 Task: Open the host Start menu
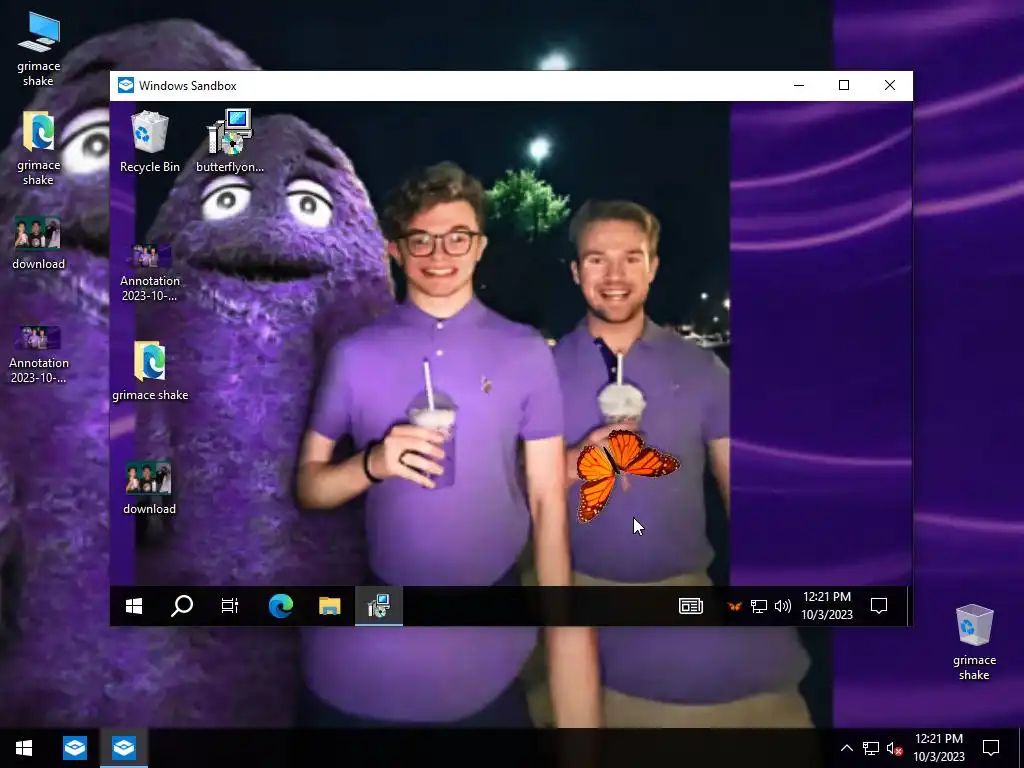(24, 748)
